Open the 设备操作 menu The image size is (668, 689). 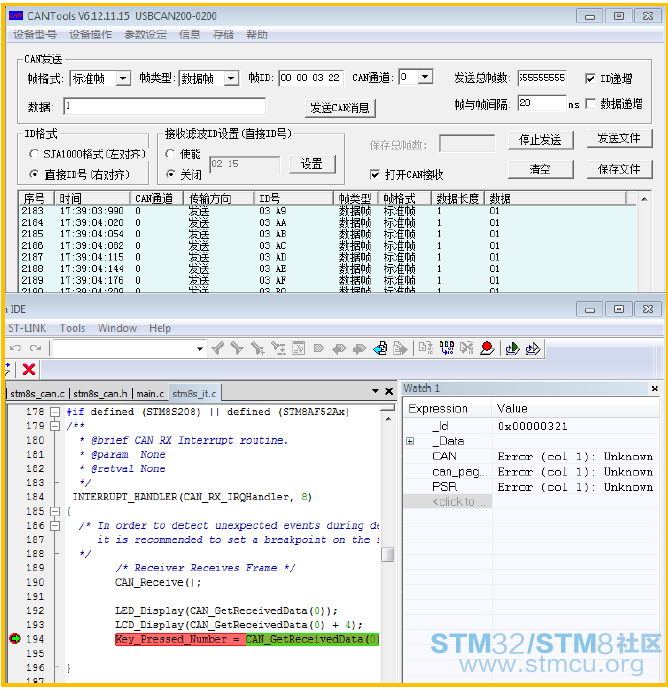(x=91, y=35)
